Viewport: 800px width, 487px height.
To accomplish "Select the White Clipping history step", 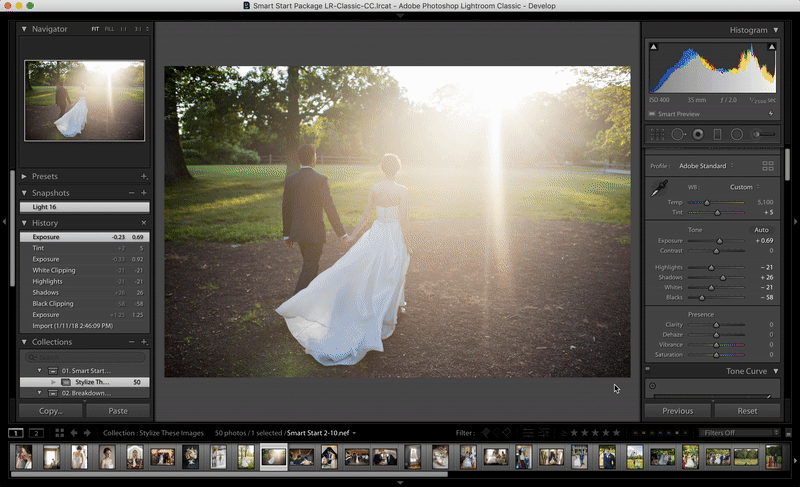I will click(54, 270).
